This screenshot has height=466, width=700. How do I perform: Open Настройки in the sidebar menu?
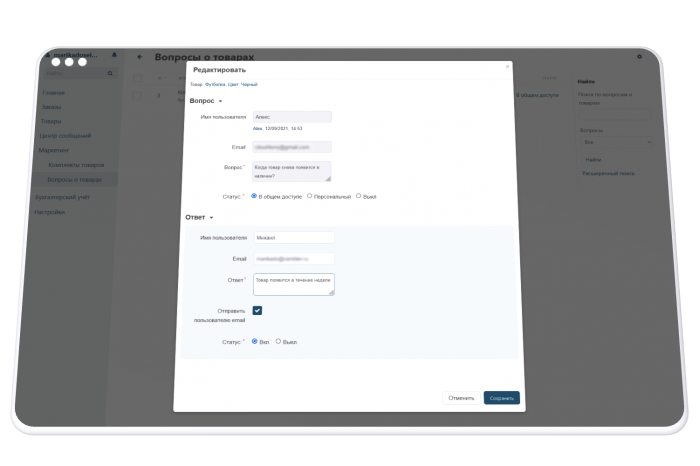pos(50,212)
